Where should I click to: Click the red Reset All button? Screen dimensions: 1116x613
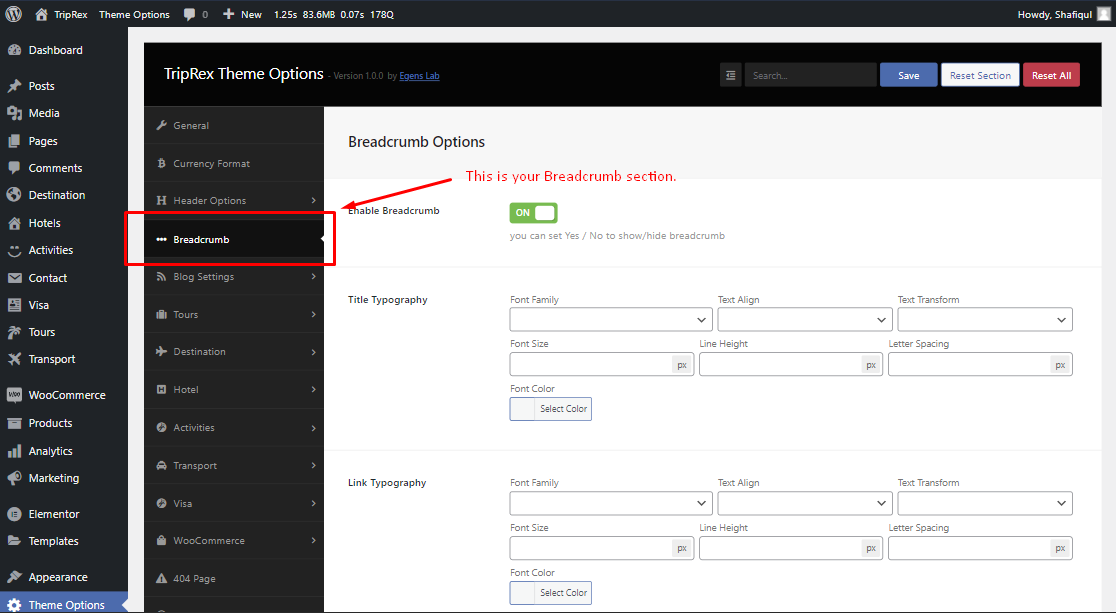1051,75
